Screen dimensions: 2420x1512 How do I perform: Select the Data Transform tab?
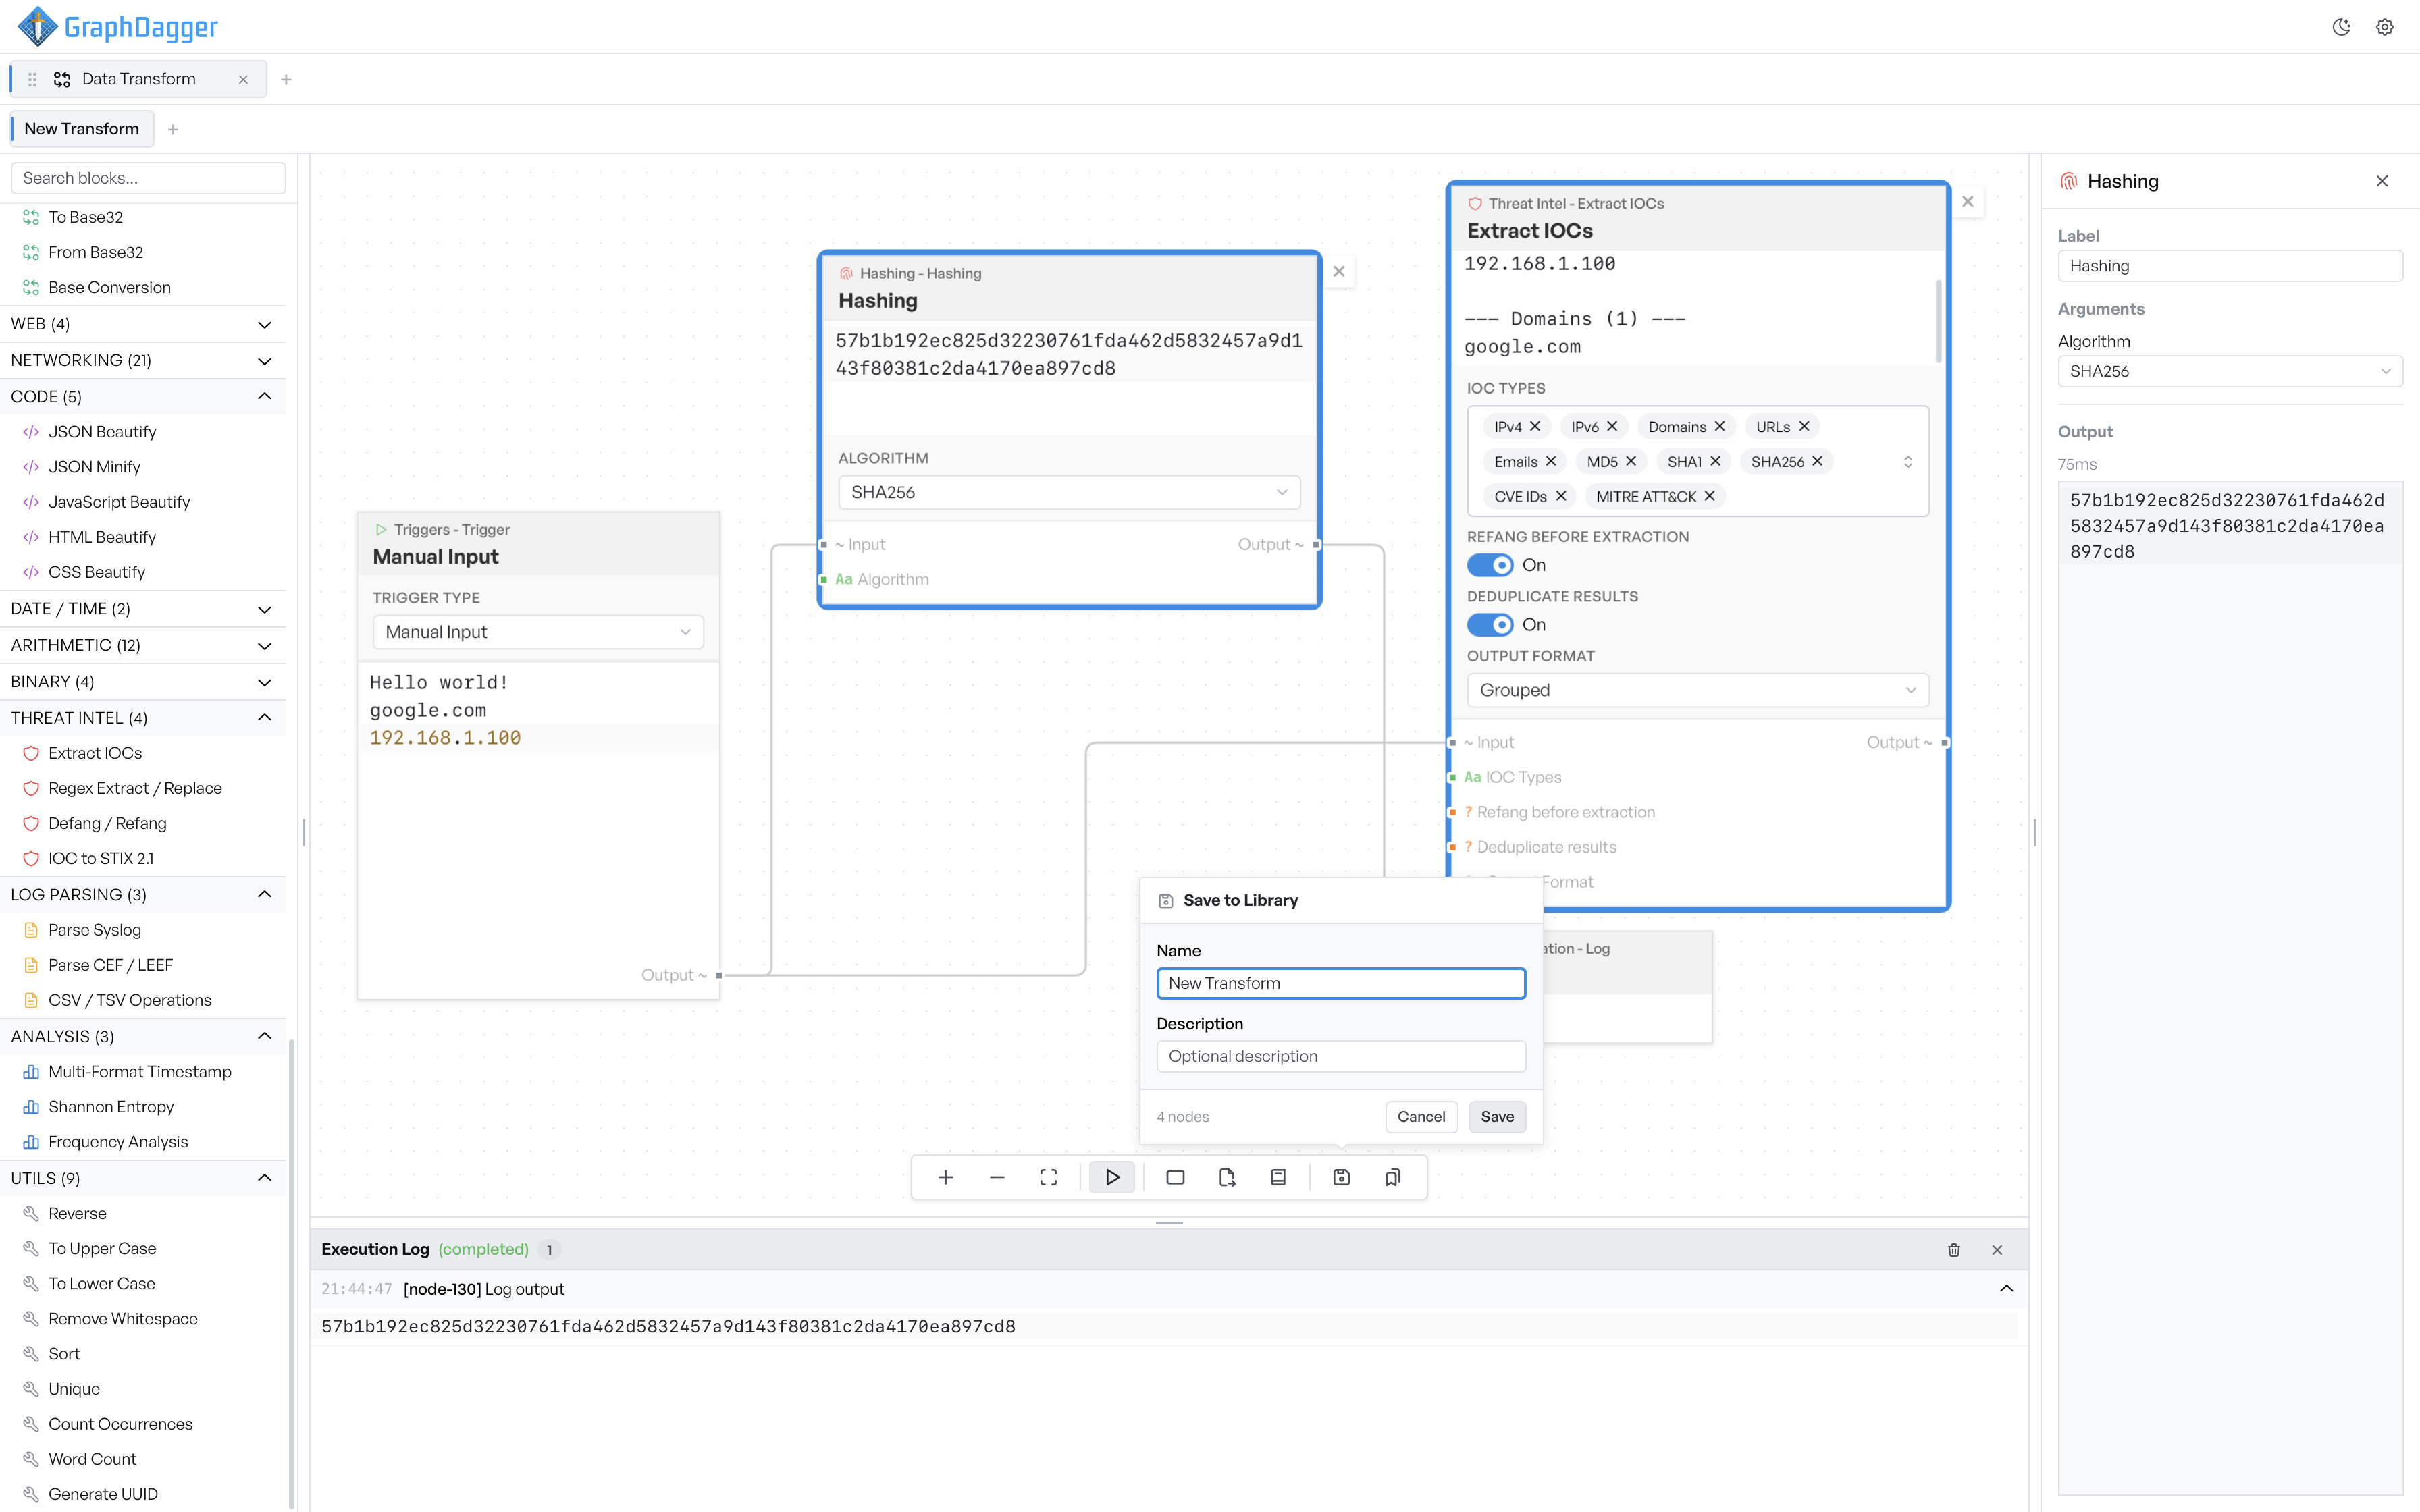(x=138, y=79)
